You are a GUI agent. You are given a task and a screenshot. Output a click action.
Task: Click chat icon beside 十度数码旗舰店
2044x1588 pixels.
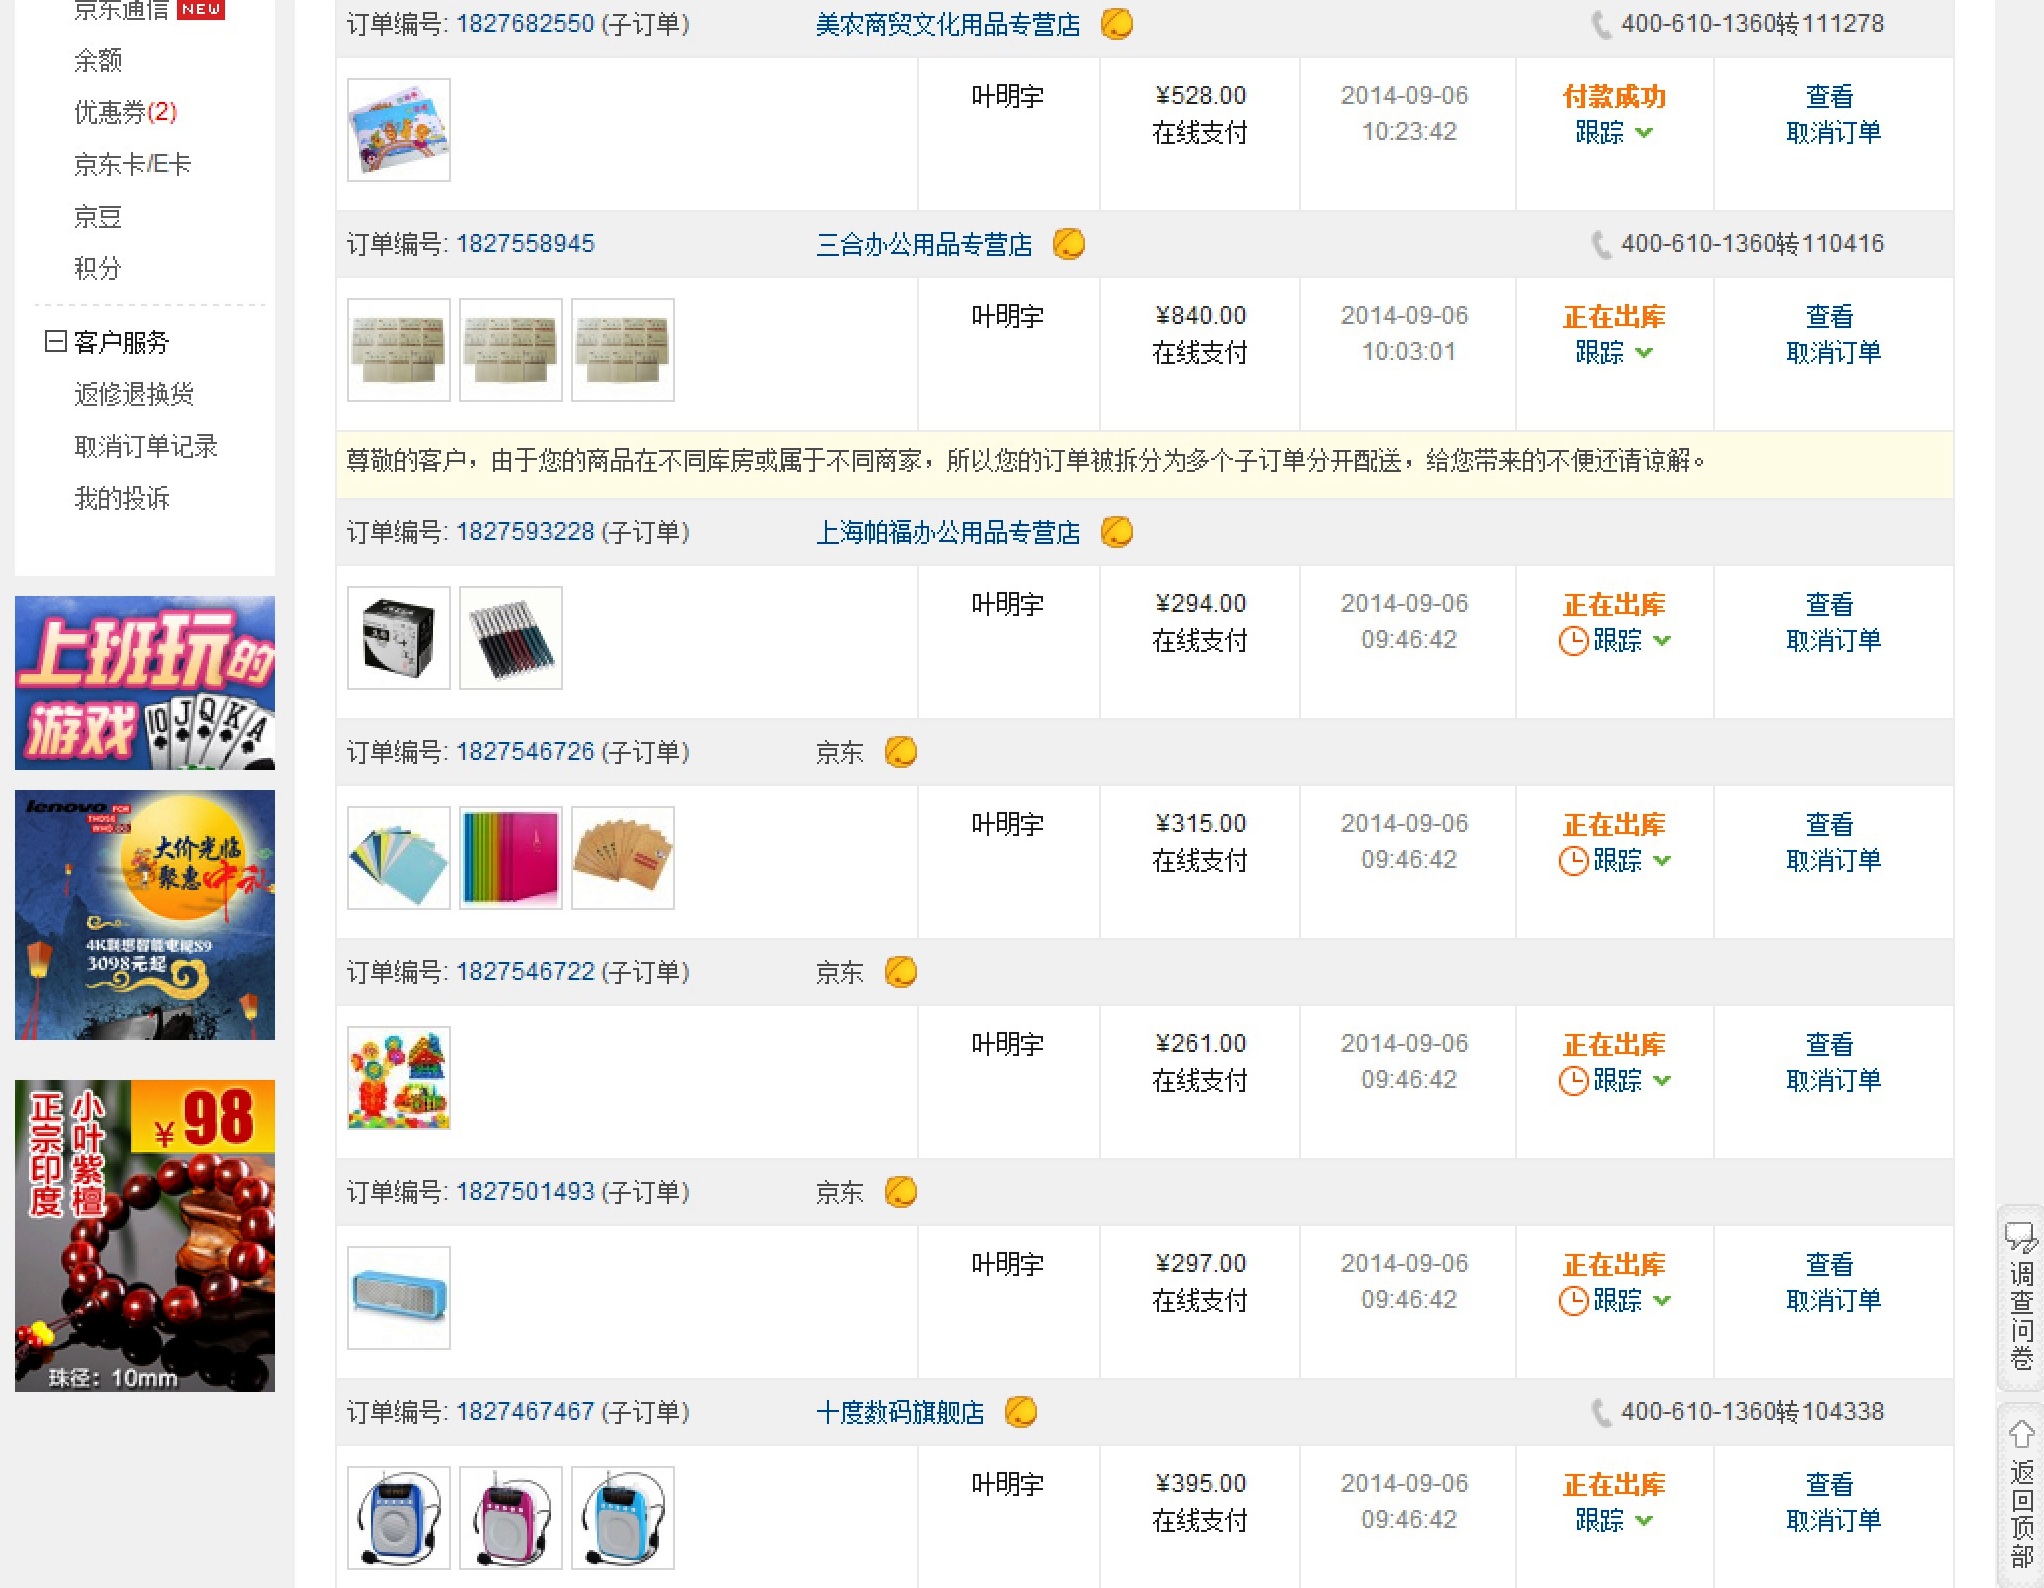tap(1020, 1411)
